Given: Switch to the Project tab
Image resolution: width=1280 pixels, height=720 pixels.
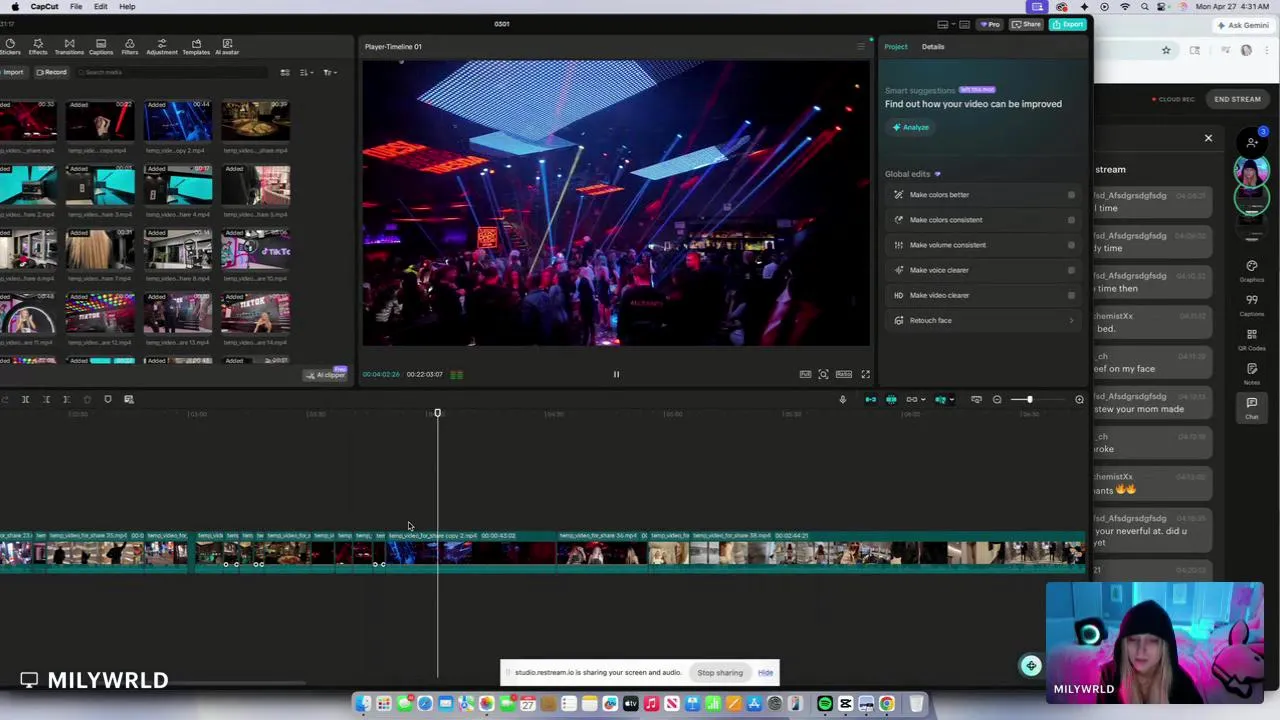Looking at the screenshot, I should point(896,46).
